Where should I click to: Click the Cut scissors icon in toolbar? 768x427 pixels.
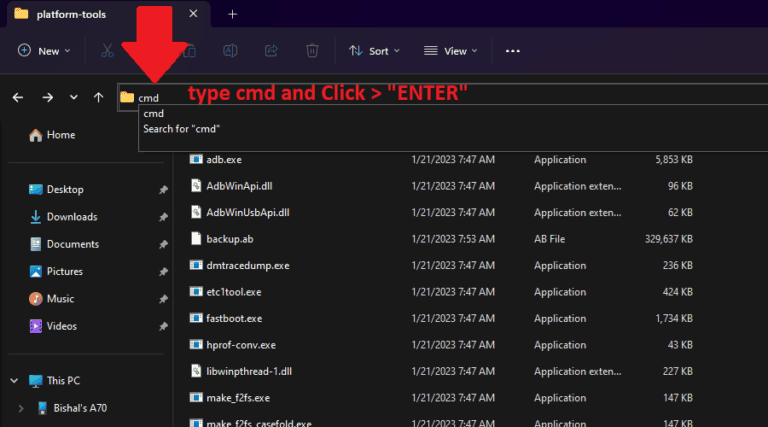(107, 50)
